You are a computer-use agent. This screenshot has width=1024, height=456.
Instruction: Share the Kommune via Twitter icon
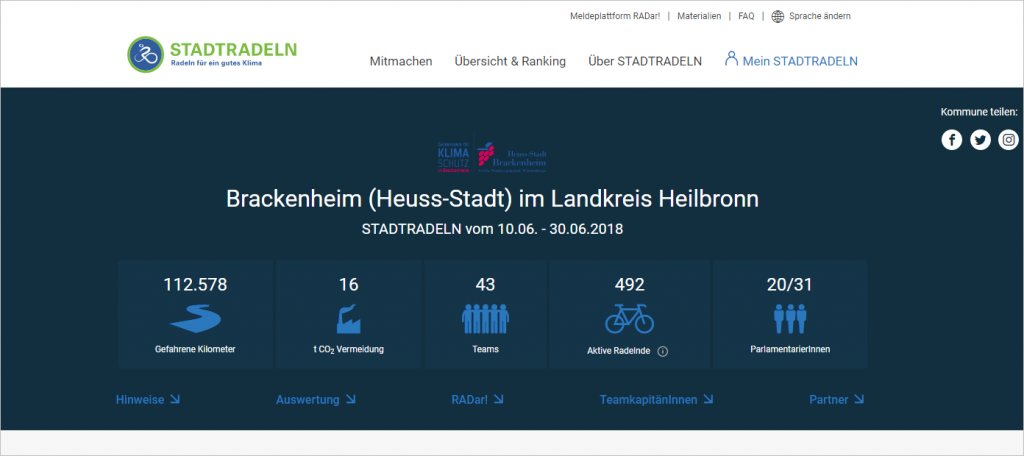point(980,140)
